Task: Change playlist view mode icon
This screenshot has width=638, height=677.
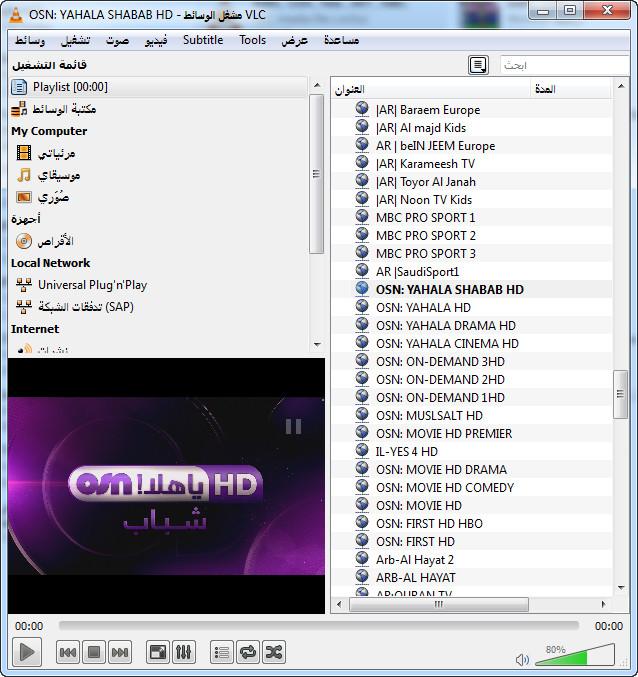Action: pyautogui.click(x=478, y=65)
